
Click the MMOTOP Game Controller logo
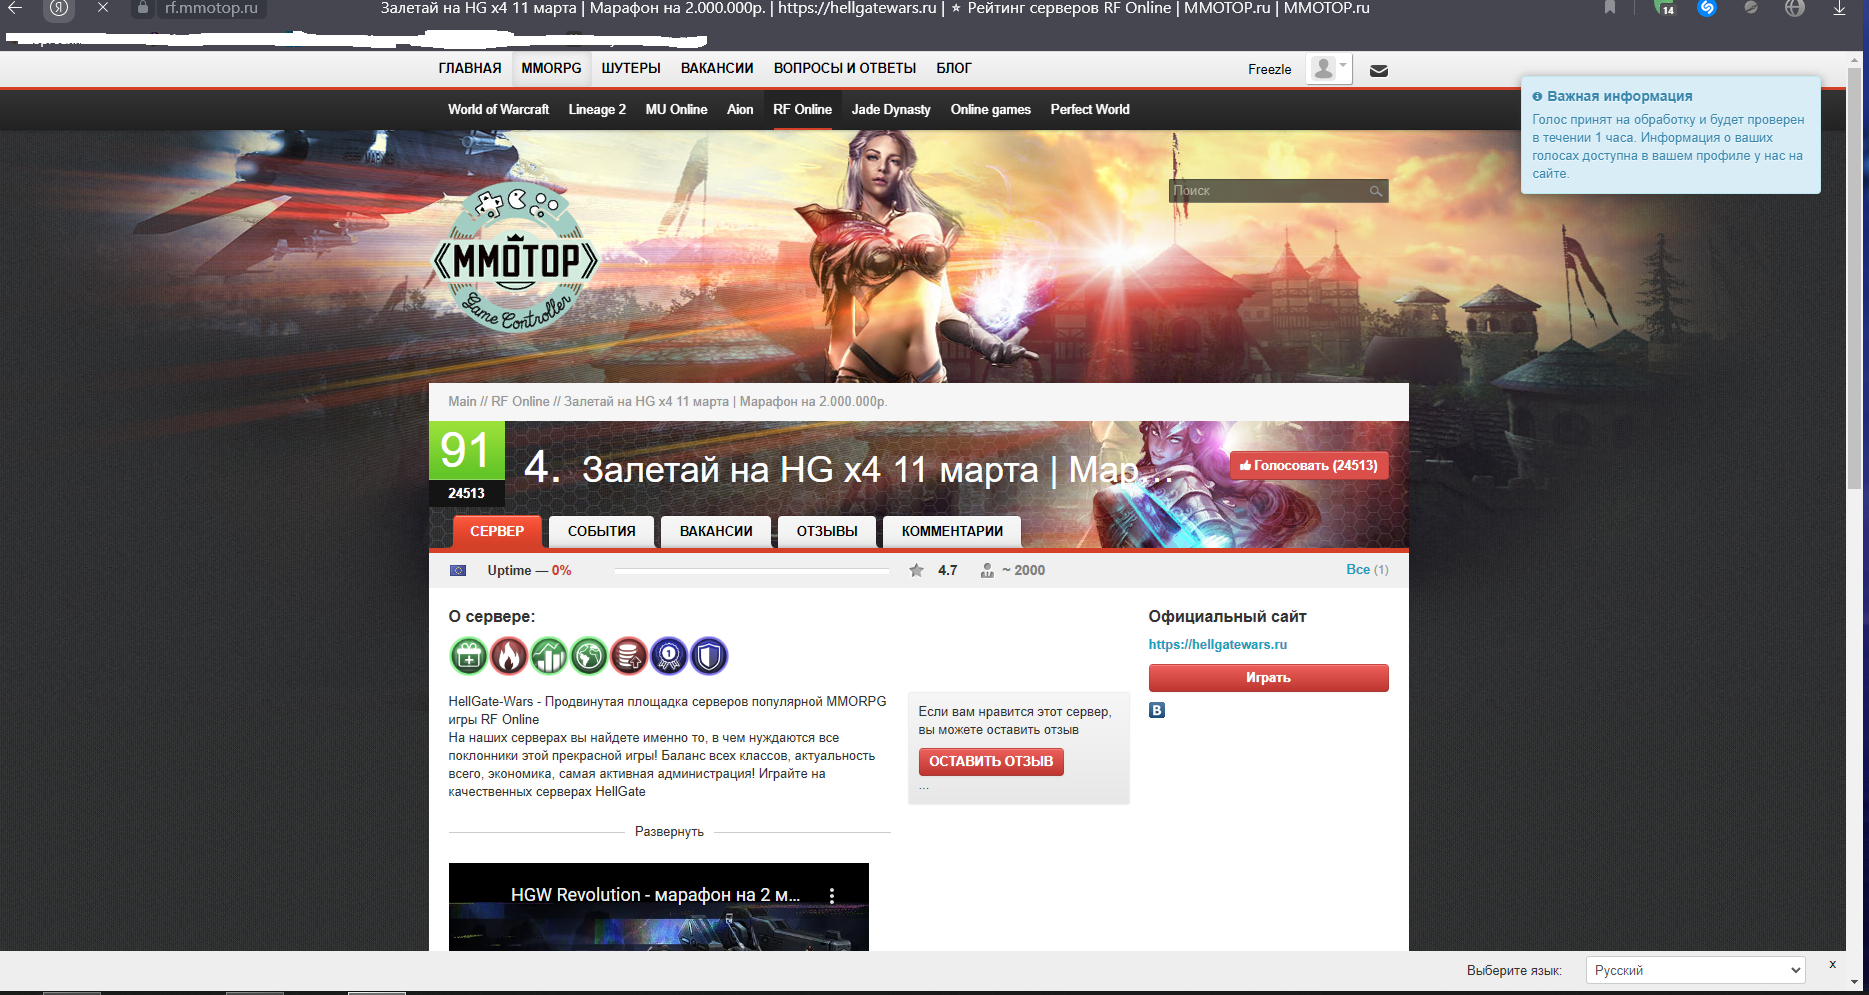pyautogui.click(x=515, y=258)
